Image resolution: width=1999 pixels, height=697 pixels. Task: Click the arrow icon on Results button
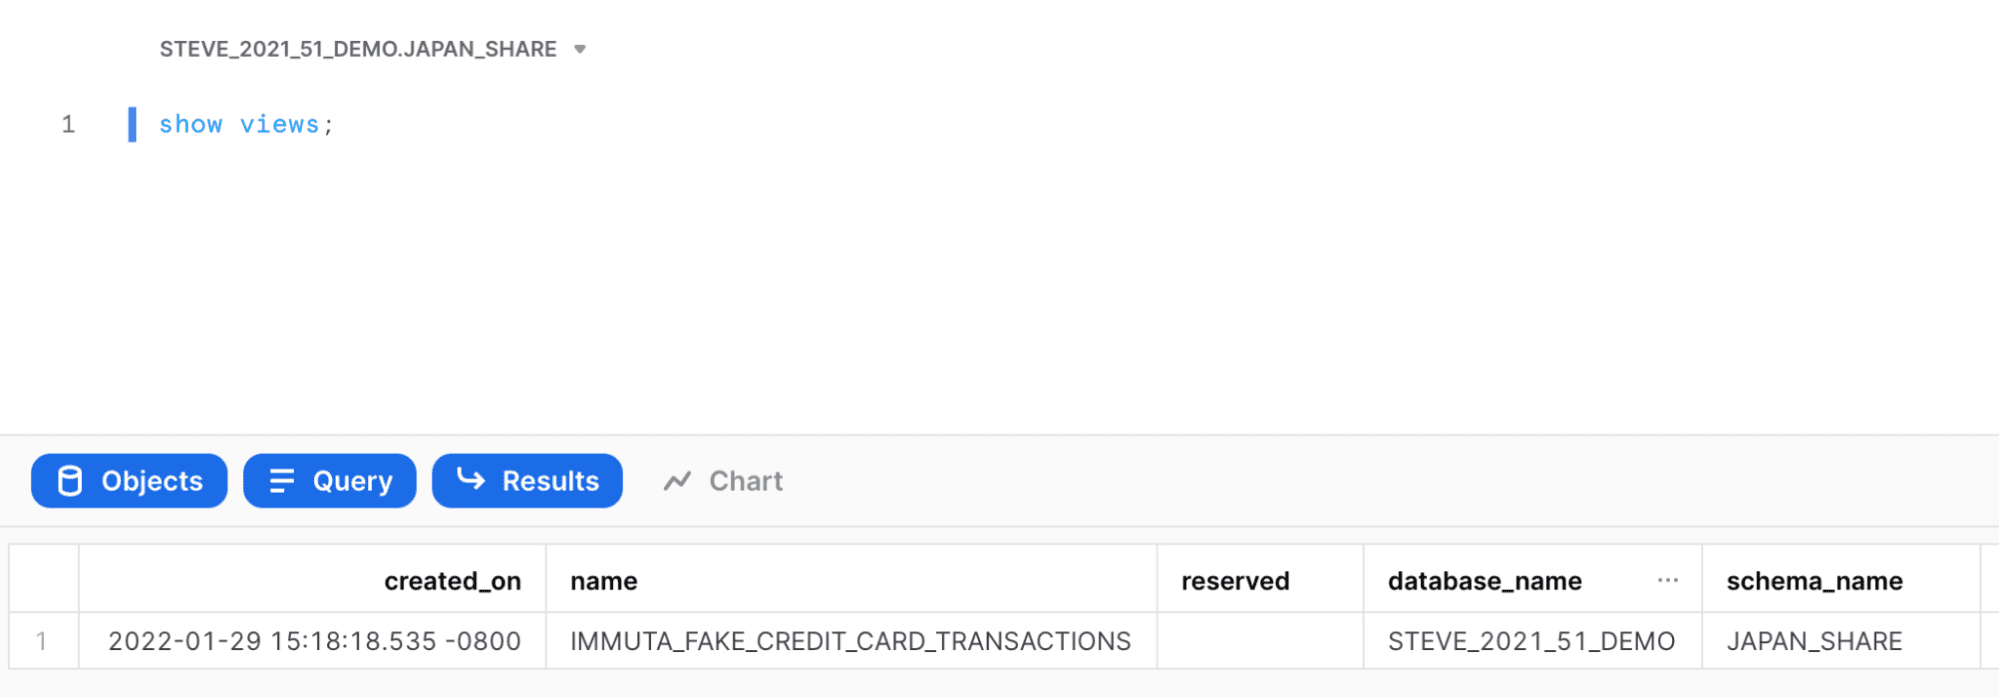[x=471, y=479]
